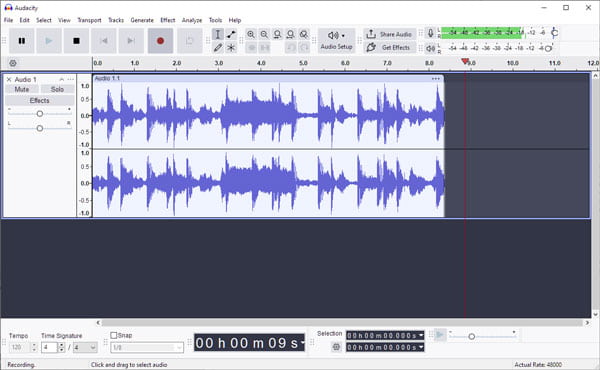Open the Select menu
The width and height of the screenshot is (600, 370).
(x=44, y=20)
